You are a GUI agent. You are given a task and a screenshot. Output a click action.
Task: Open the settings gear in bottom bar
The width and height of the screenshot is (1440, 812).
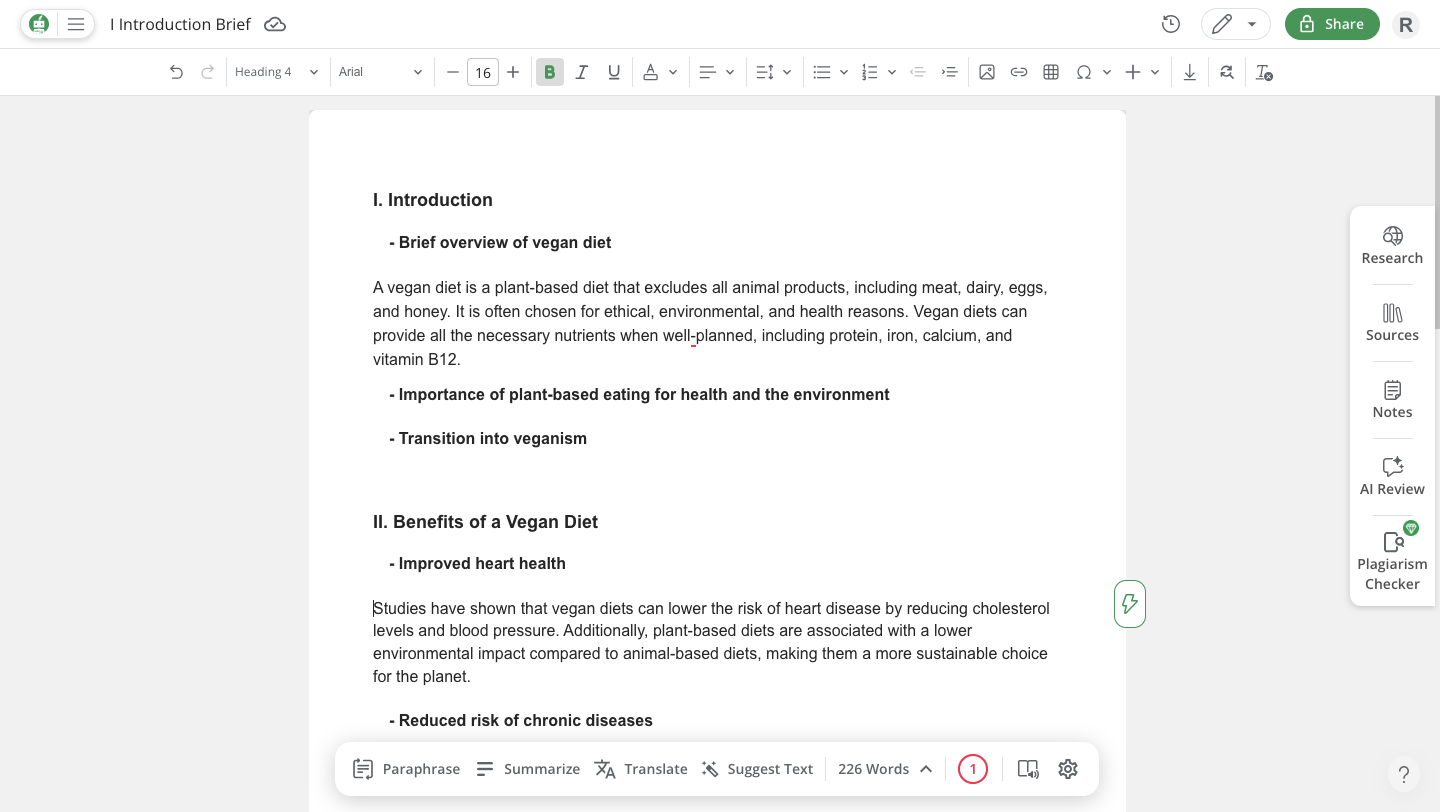(1068, 769)
